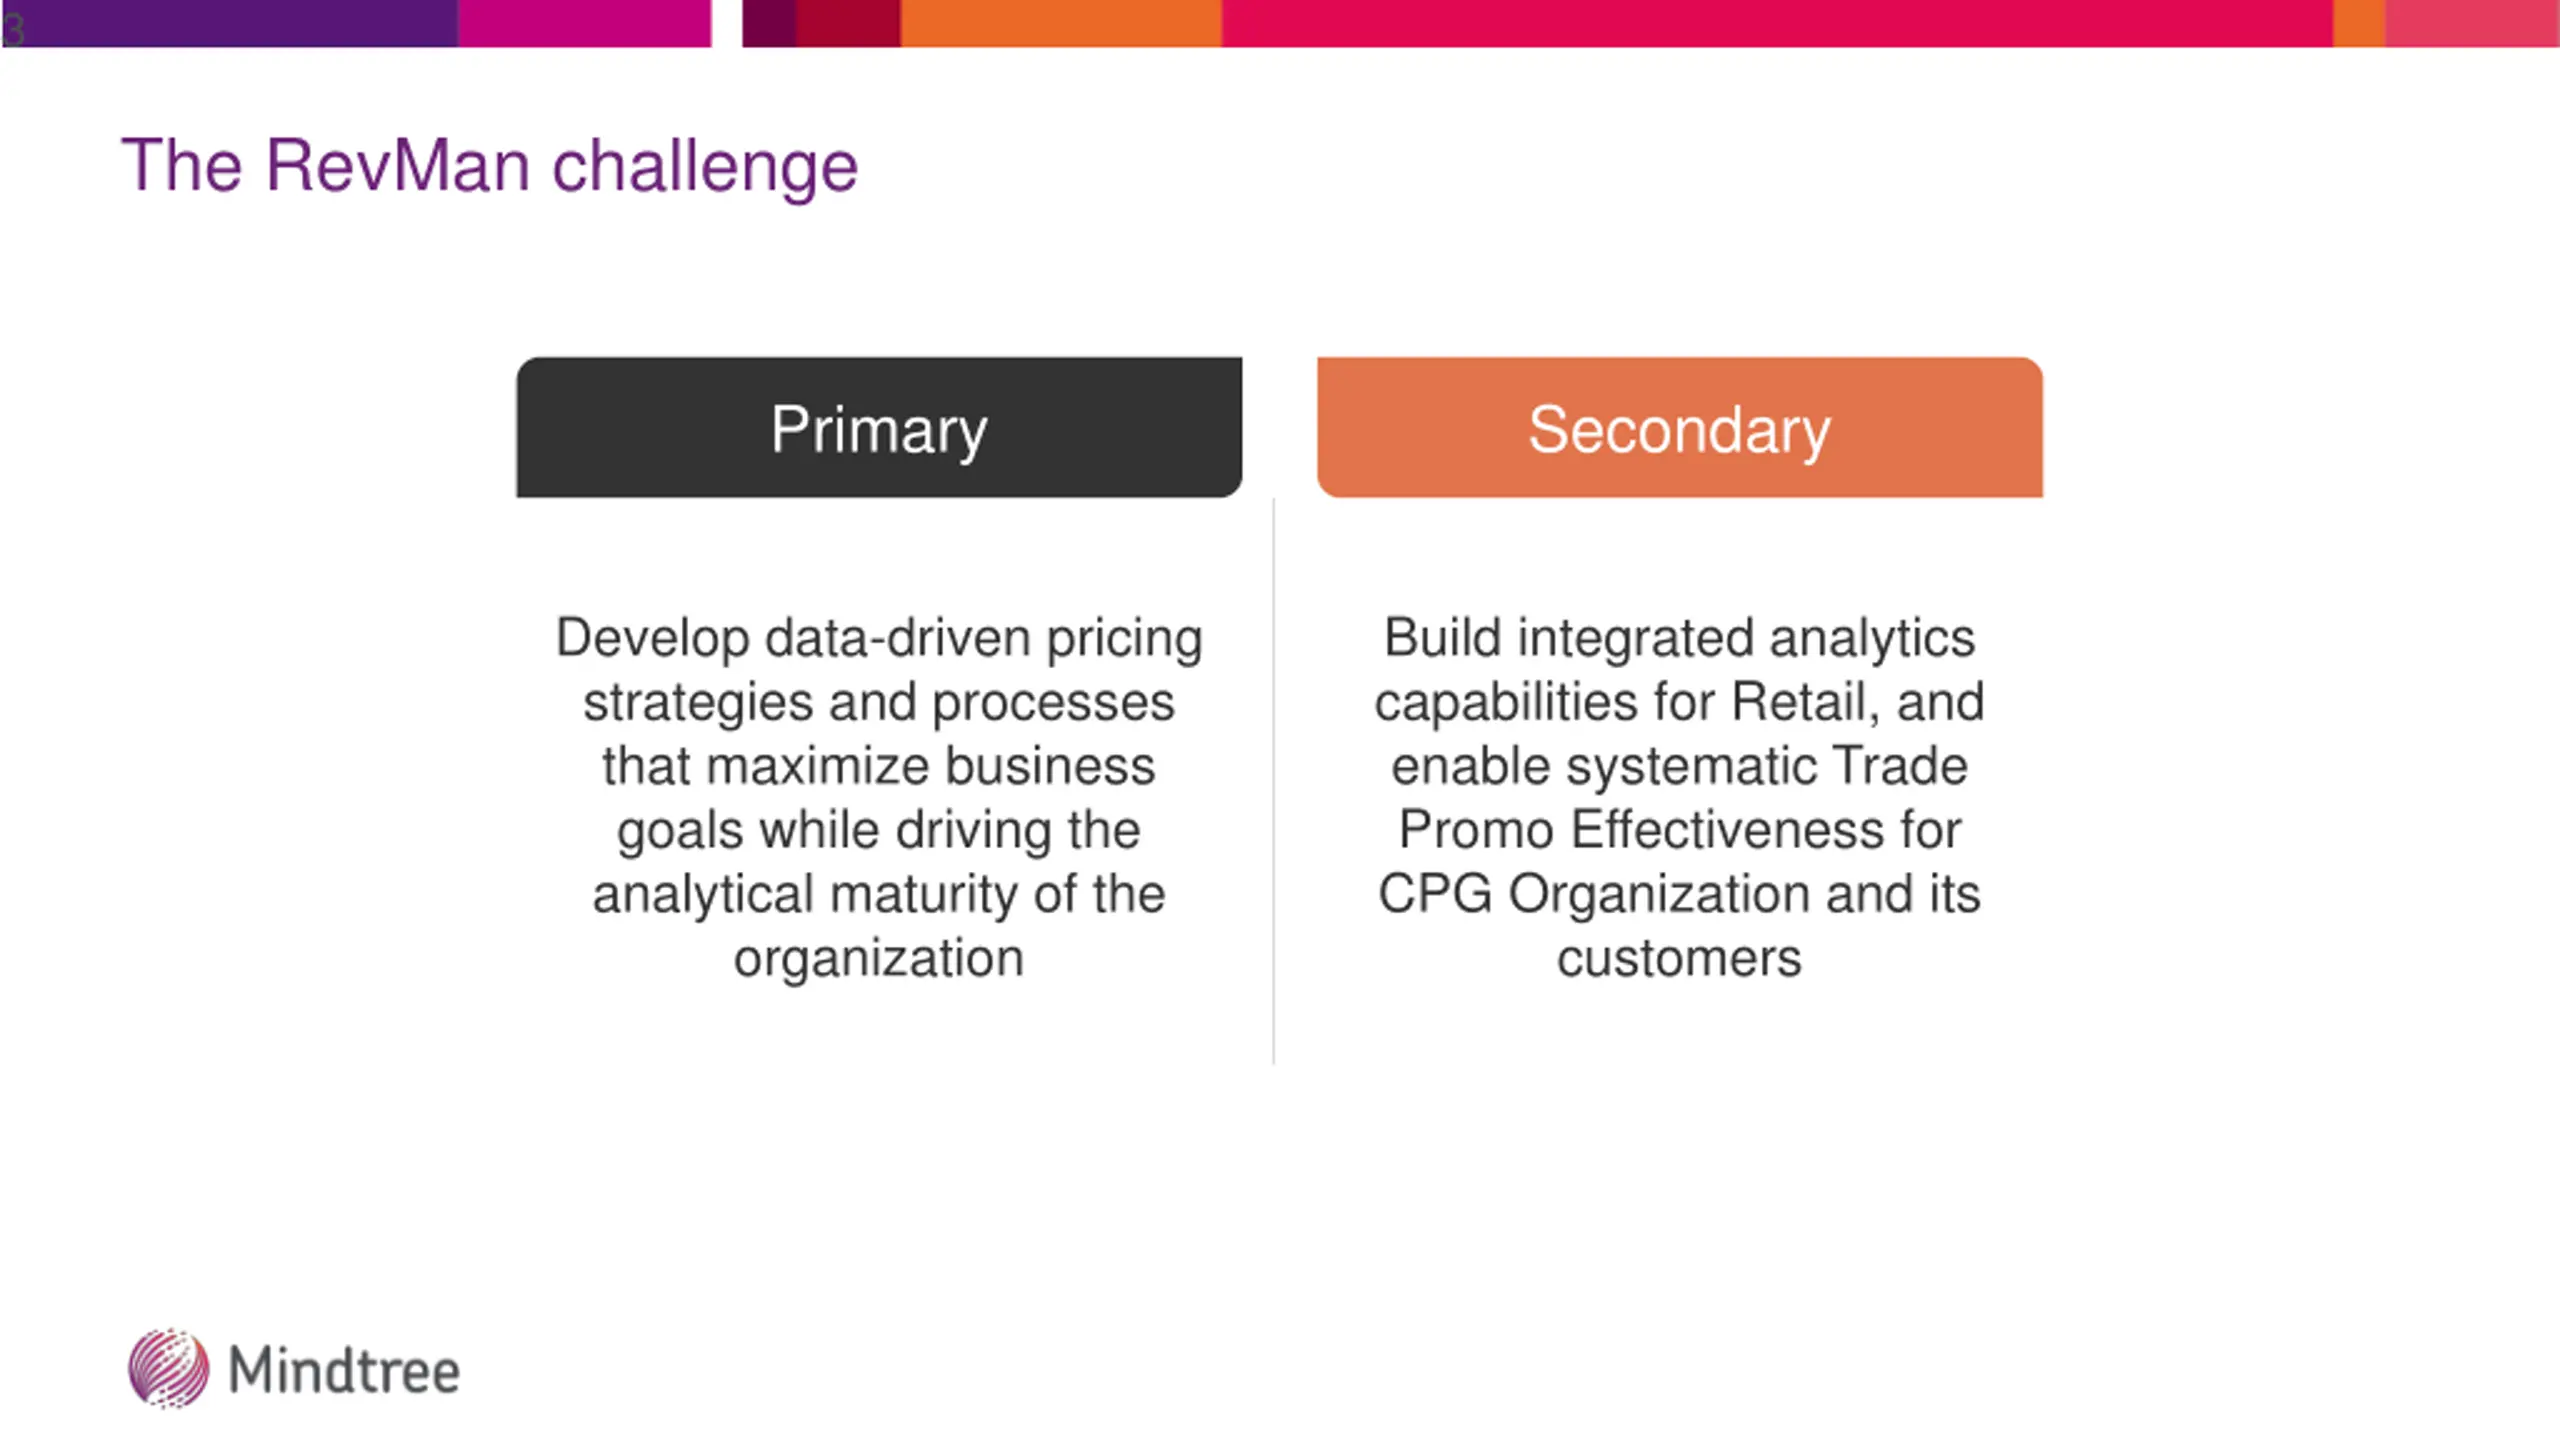Click the dark purple banner segment
This screenshot has width=2560, height=1440.
[230, 23]
